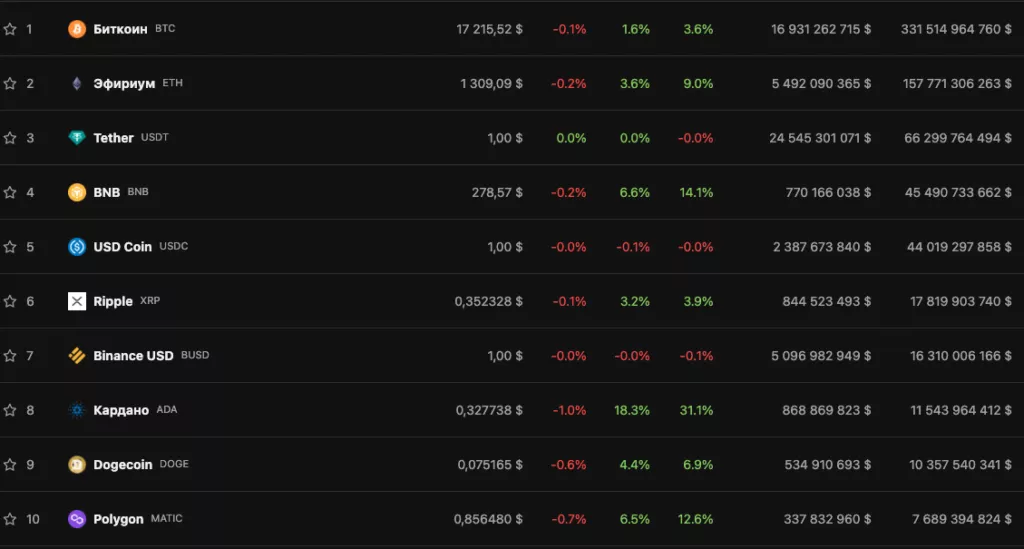This screenshot has height=549, width=1024.
Task: Click the Cardano blue dots icon
Action: pyautogui.click(x=77, y=410)
